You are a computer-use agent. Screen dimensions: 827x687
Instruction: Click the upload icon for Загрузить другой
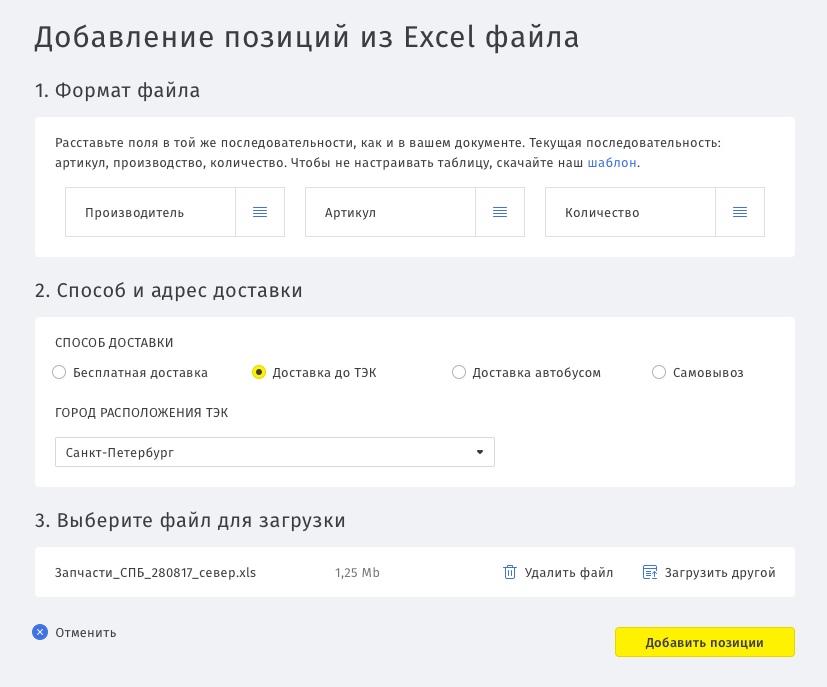click(x=650, y=572)
